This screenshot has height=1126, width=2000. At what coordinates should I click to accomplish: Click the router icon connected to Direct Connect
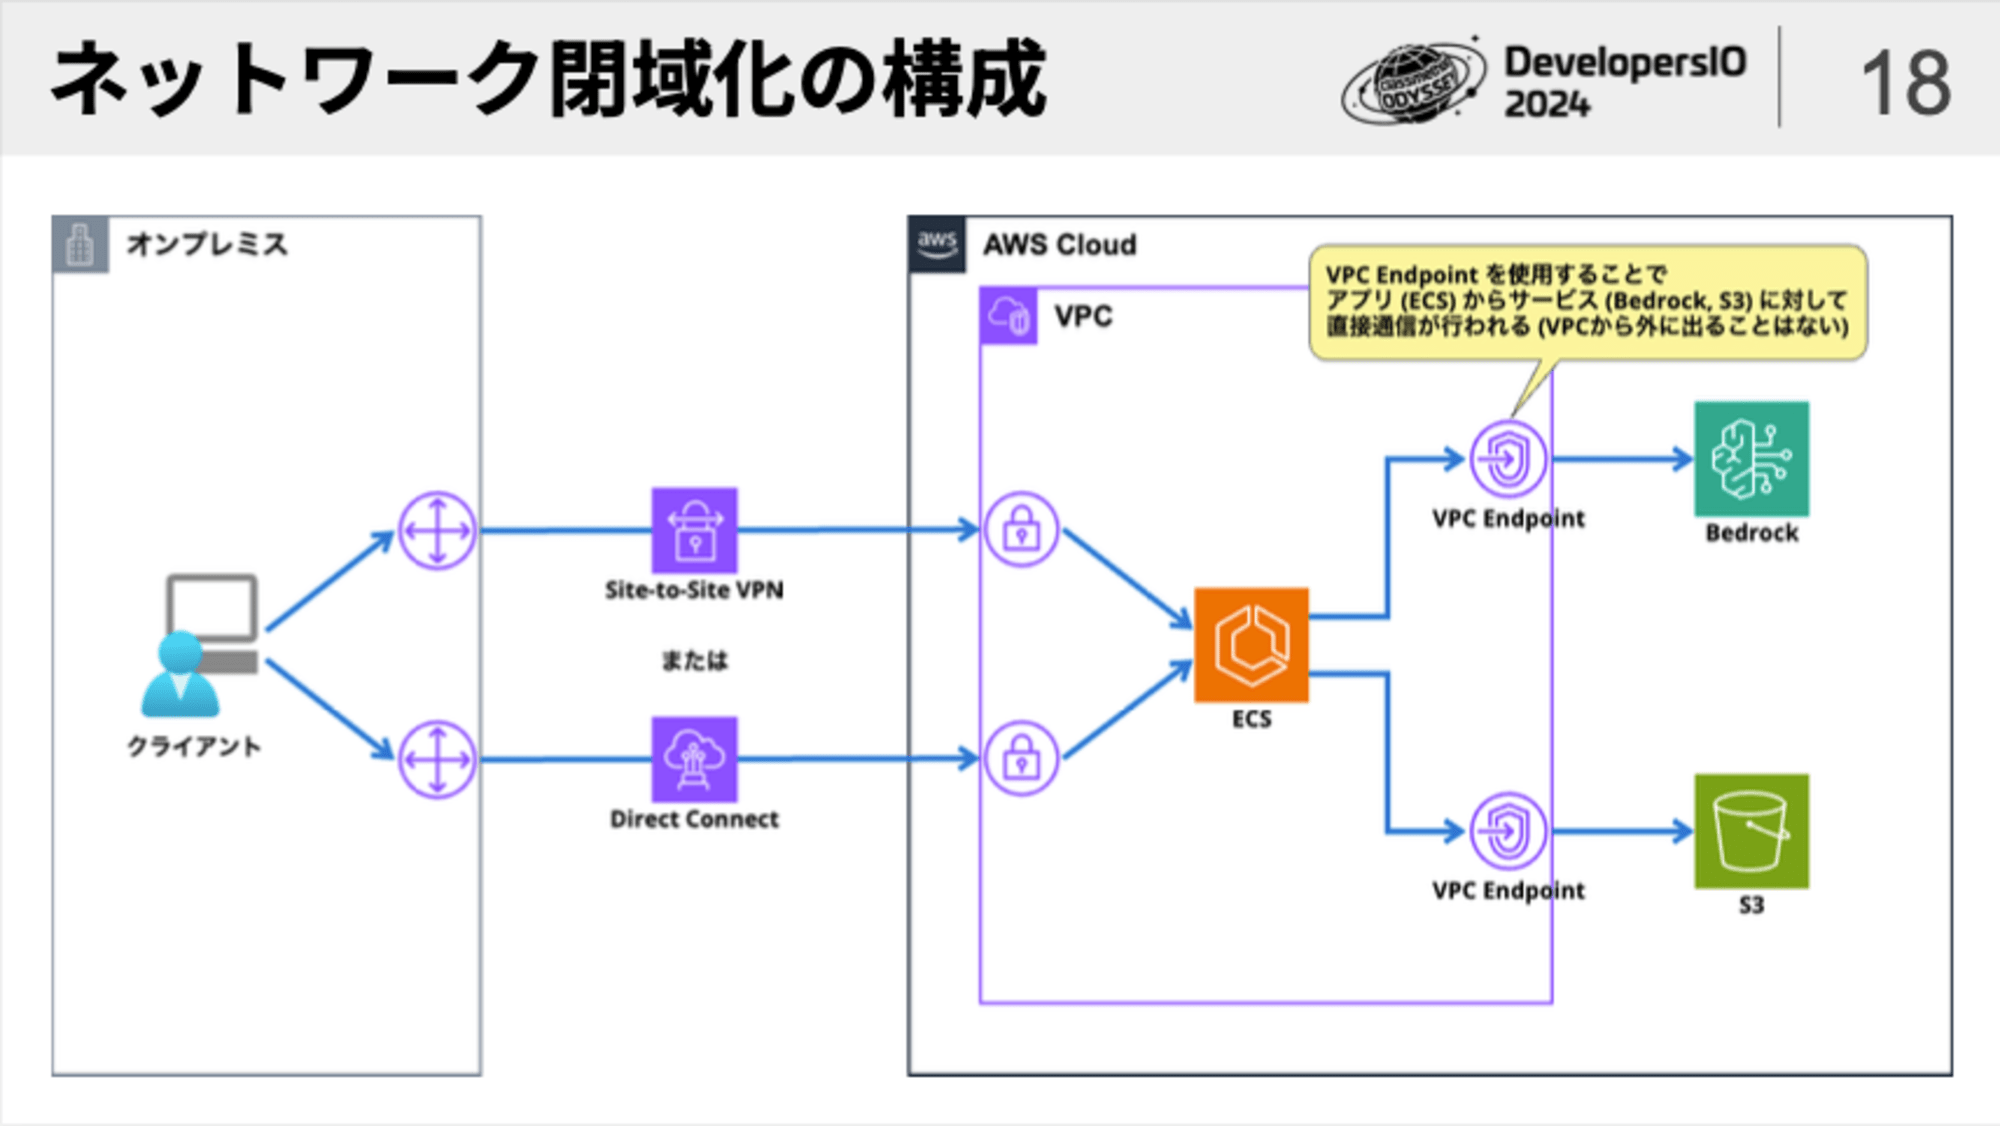coord(437,759)
